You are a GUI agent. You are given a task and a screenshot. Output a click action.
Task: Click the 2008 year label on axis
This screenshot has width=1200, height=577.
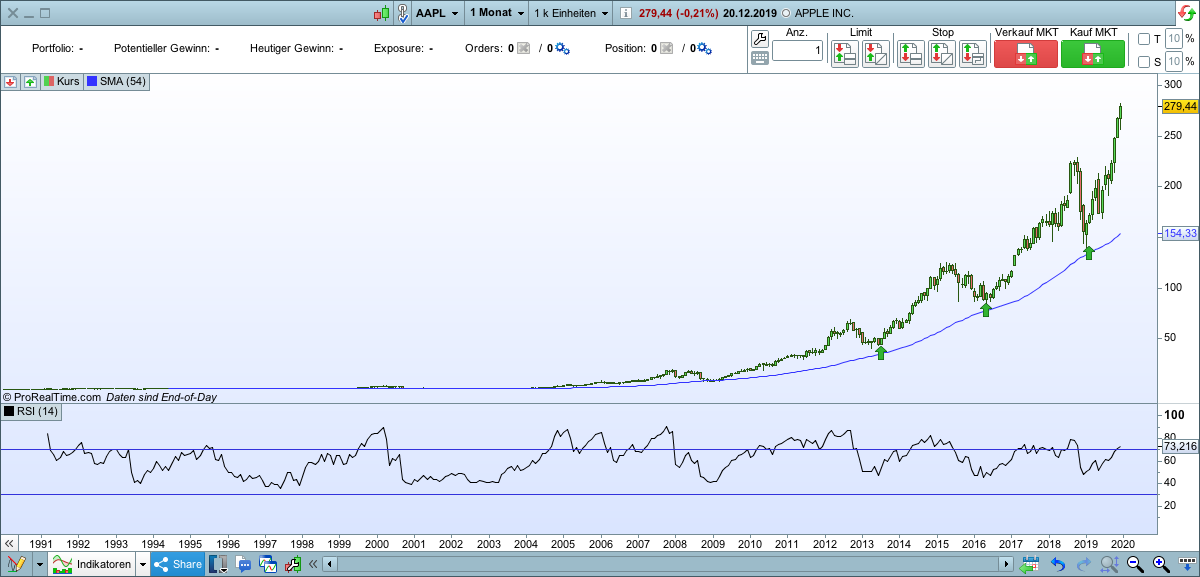[x=675, y=543]
